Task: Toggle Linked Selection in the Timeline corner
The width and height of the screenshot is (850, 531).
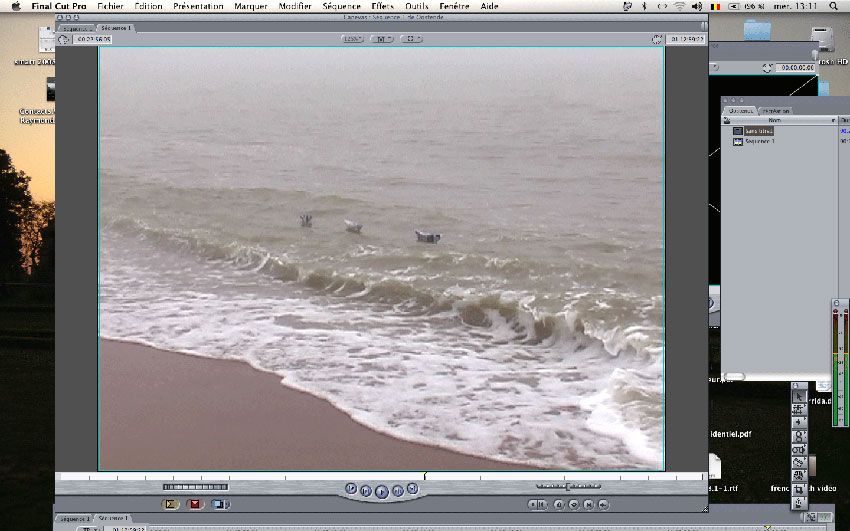Action: 812,517
